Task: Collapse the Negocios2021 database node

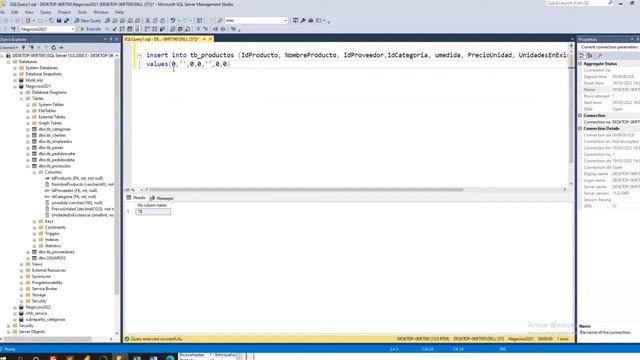Action: click(15, 86)
